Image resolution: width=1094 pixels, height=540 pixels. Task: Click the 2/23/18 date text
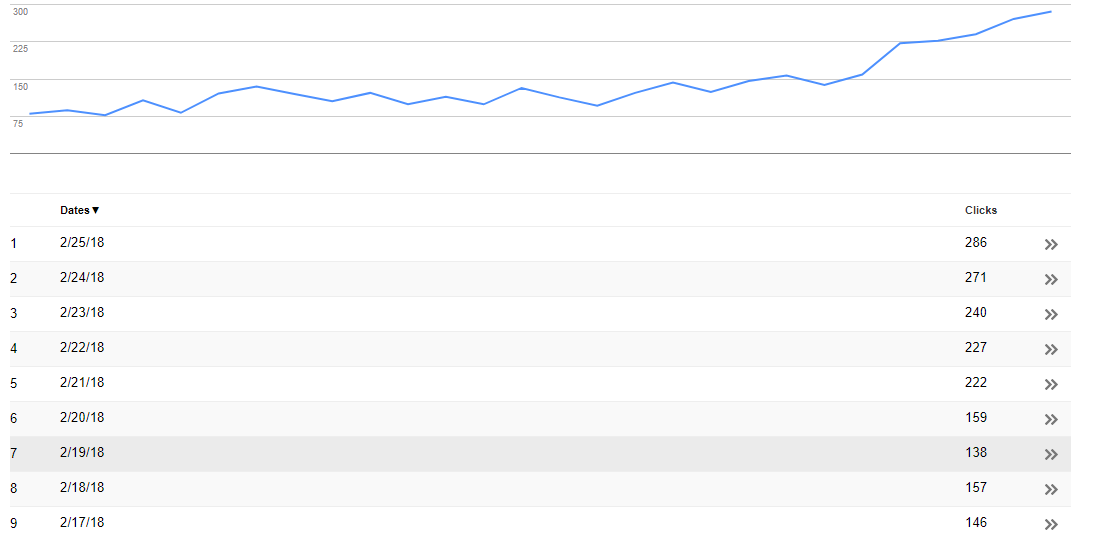[82, 313]
